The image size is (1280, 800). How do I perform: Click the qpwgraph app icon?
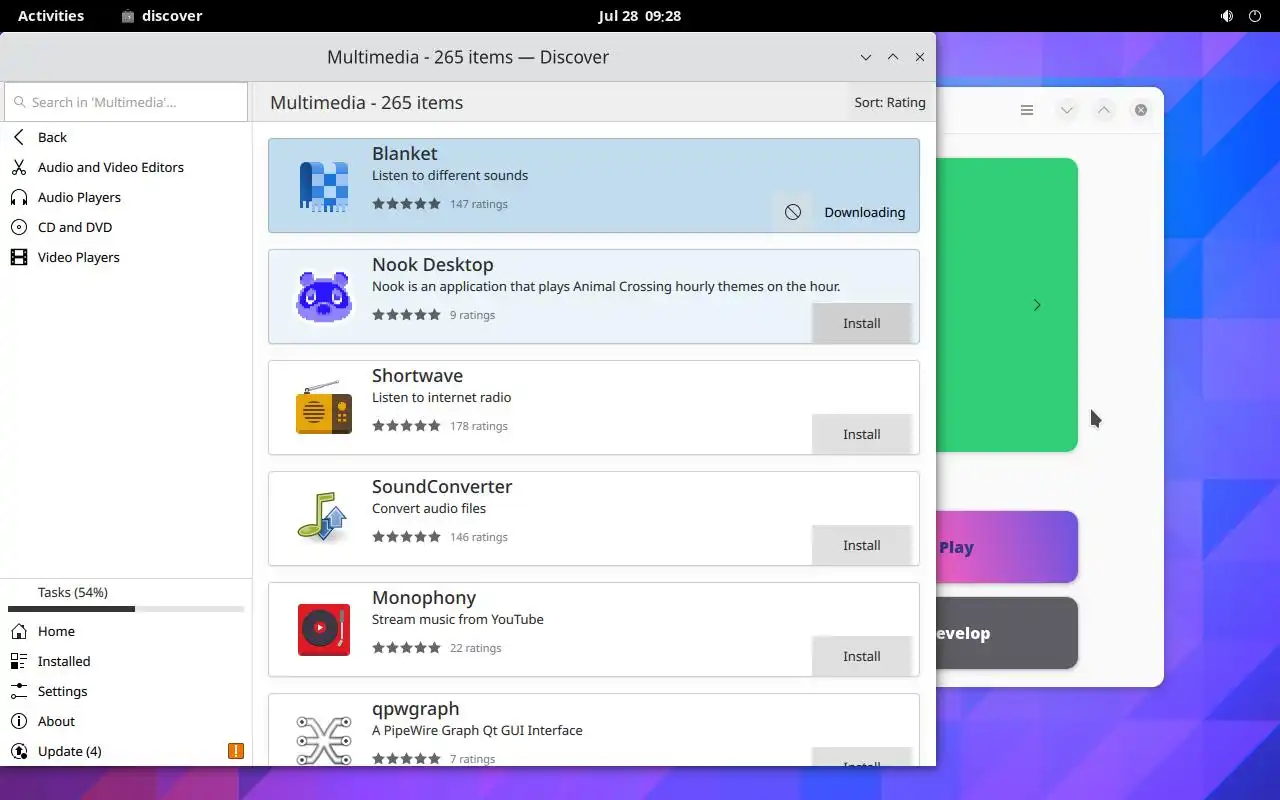(324, 740)
